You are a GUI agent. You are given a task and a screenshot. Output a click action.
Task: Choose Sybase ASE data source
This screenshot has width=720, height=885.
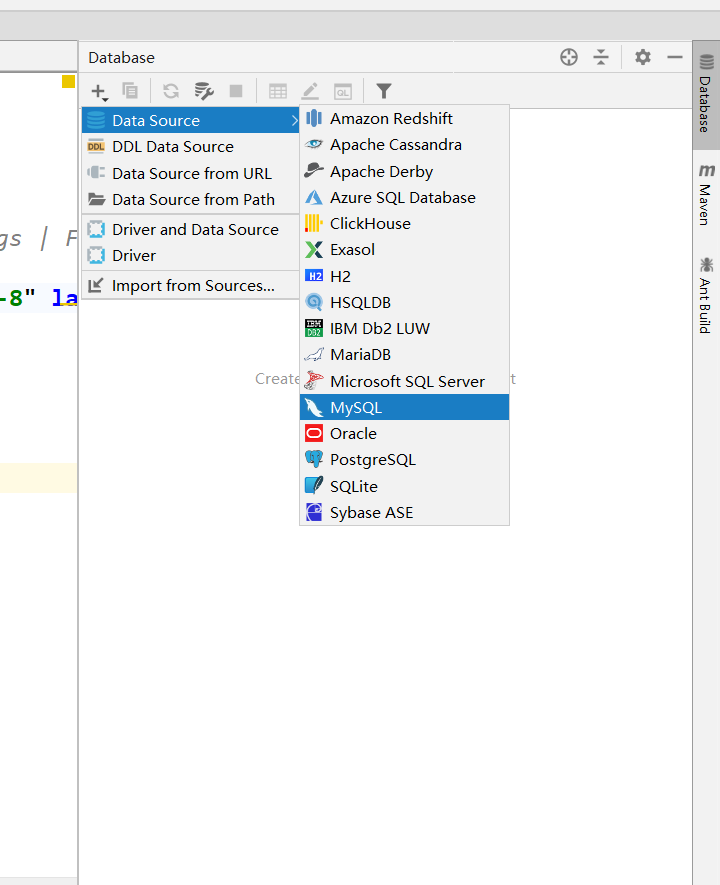(404, 512)
